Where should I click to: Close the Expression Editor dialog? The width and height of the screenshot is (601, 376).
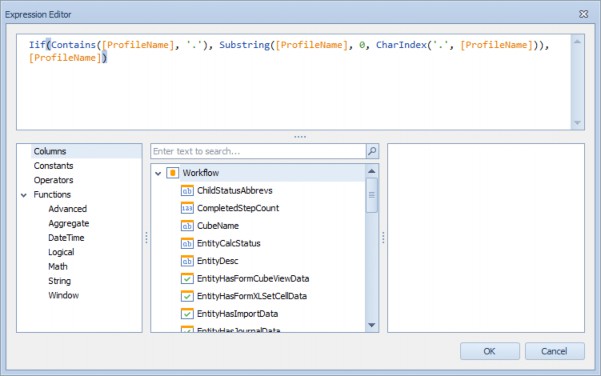point(584,14)
